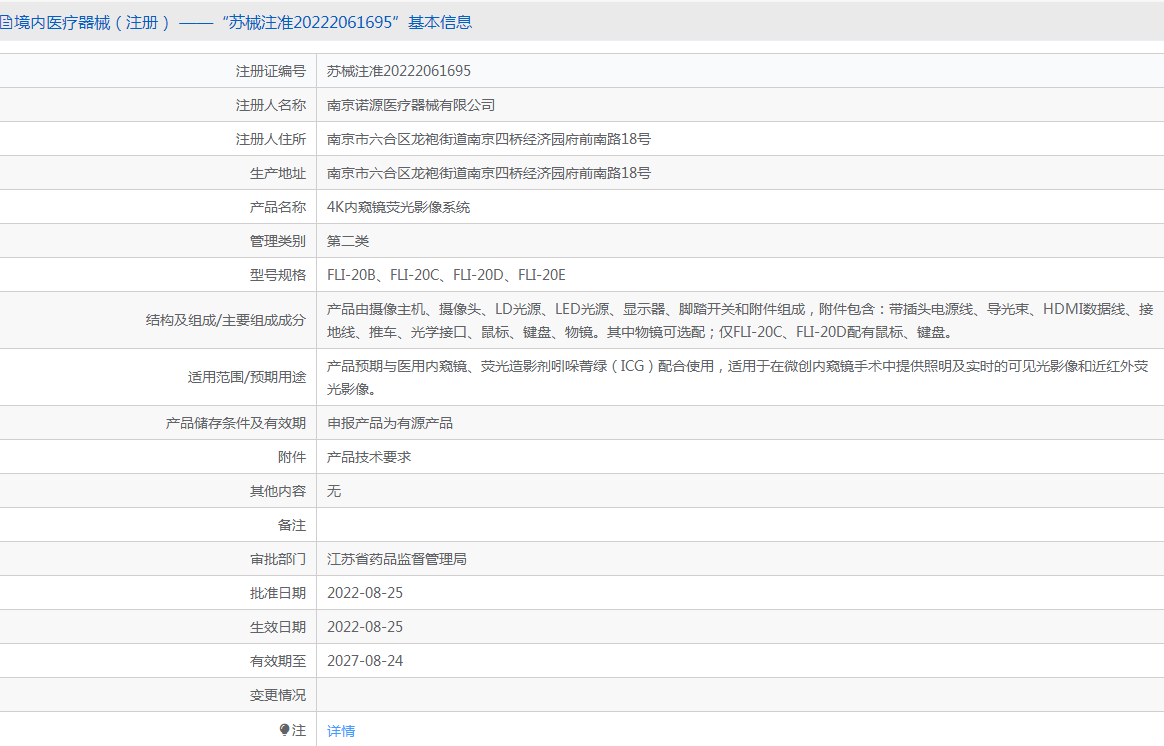Select the 批准日期 value 2022-08-25
Screen dimensions: 1164x746
click(x=364, y=593)
